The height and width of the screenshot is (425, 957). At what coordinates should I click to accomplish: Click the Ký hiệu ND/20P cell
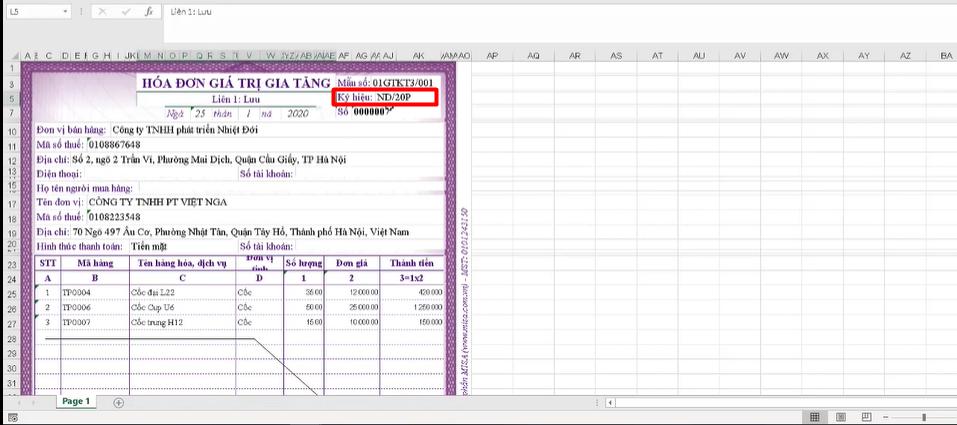tap(385, 97)
